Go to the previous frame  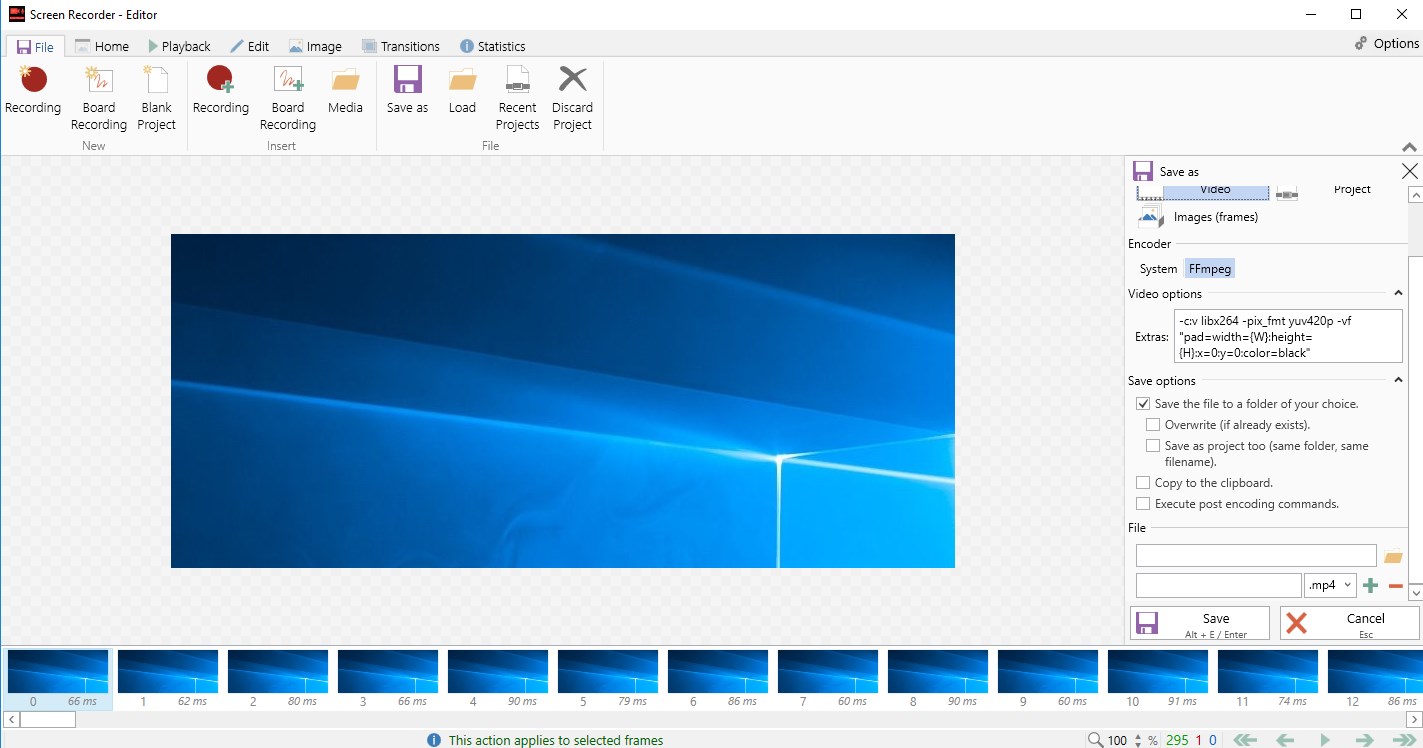point(1286,740)
